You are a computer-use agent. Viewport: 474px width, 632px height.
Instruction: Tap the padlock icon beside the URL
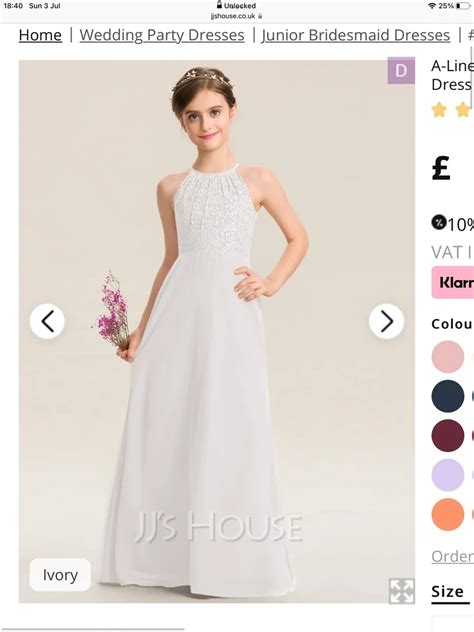pyautogui.click(x=260, y=16)
